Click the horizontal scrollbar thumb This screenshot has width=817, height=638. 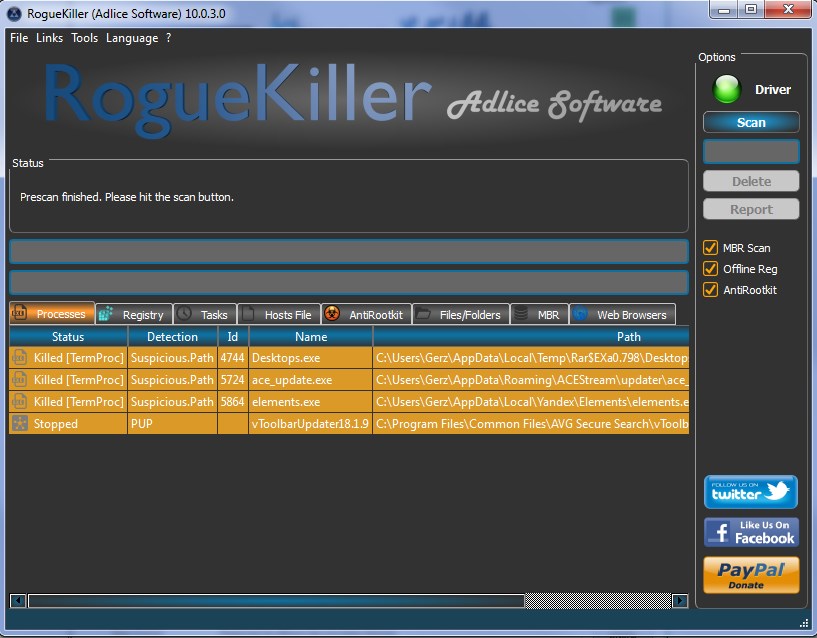276,601
